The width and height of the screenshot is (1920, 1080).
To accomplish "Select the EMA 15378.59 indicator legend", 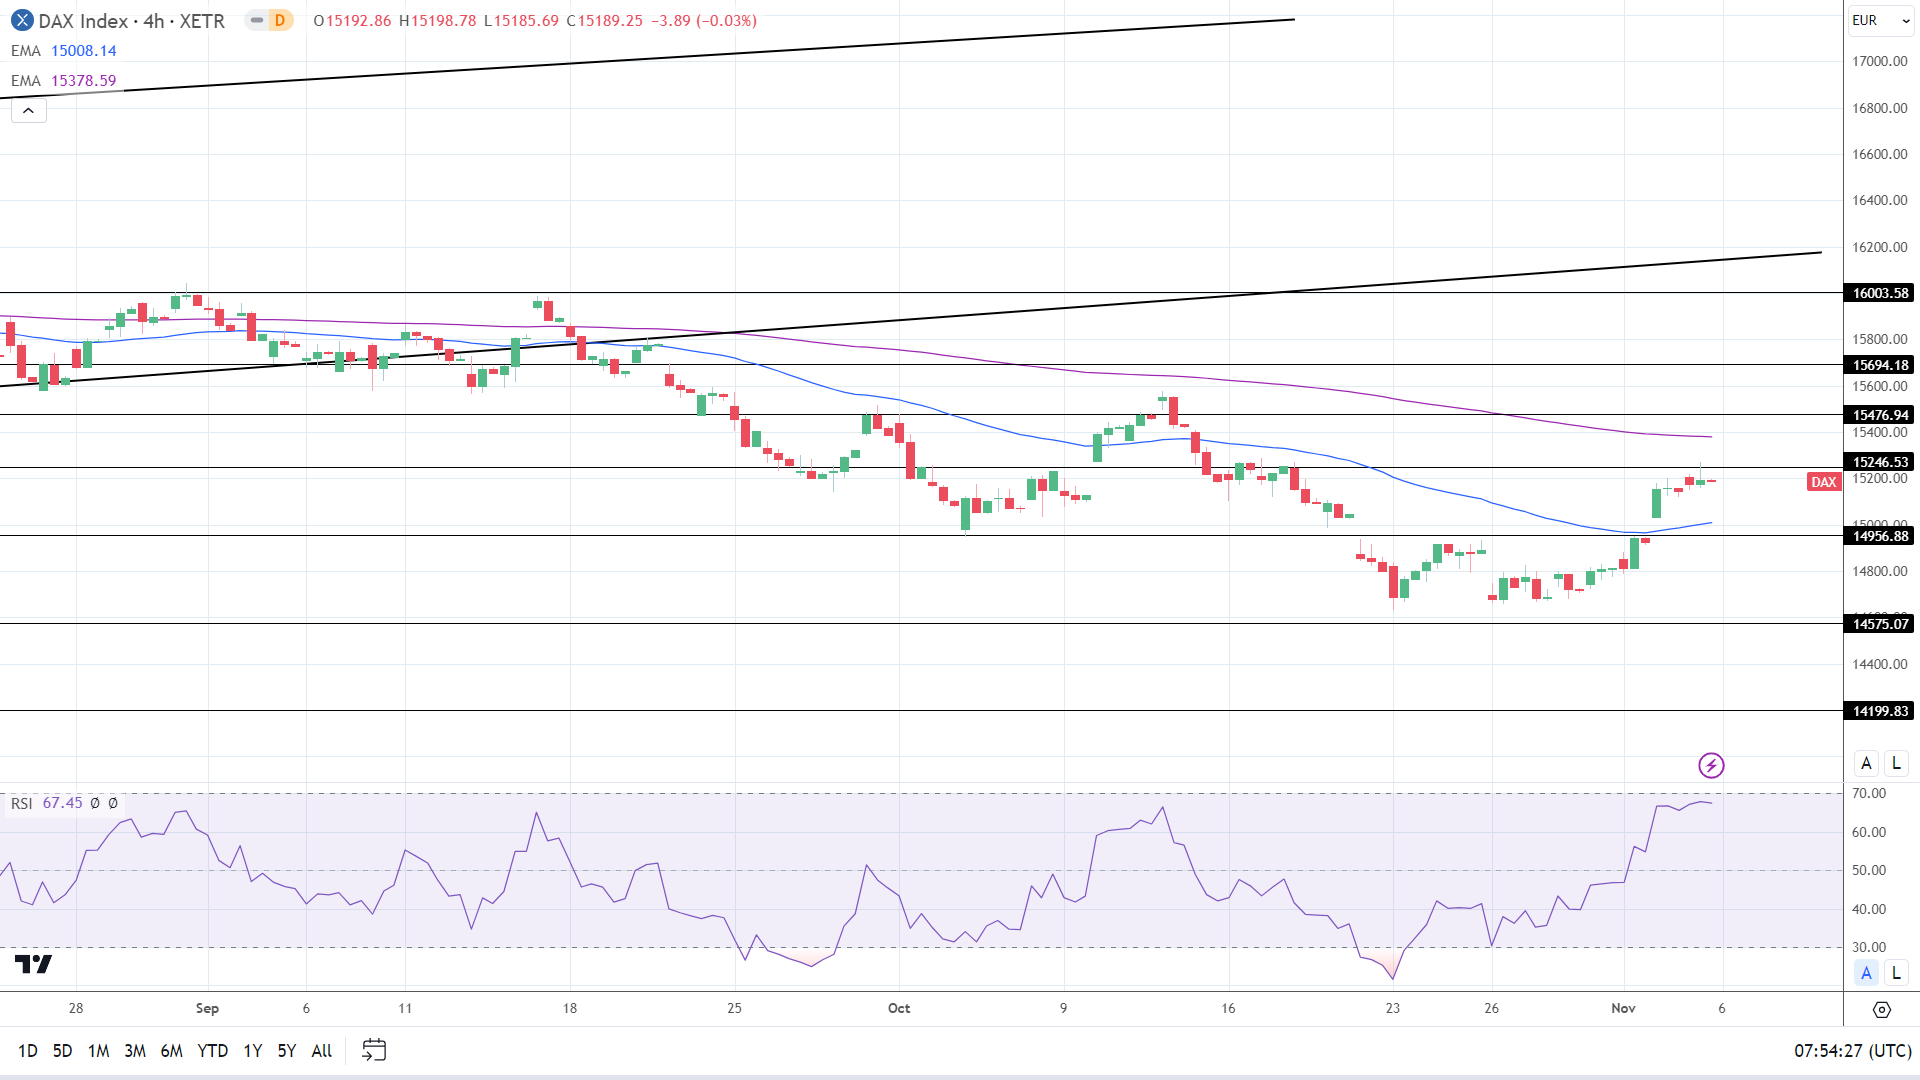I will (x=64, y=81).
